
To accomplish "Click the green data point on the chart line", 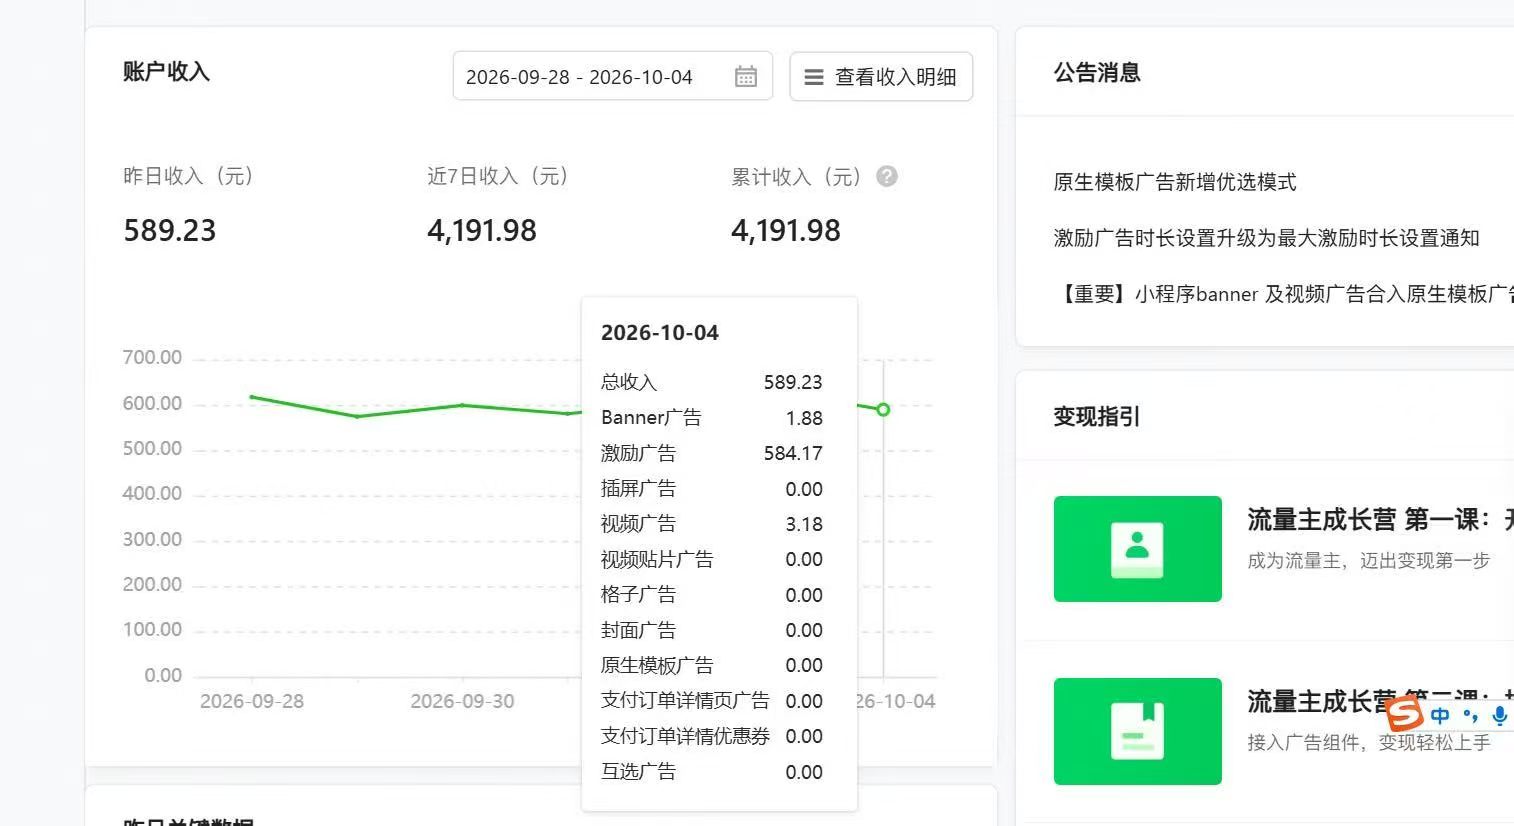I will [883, 409].
